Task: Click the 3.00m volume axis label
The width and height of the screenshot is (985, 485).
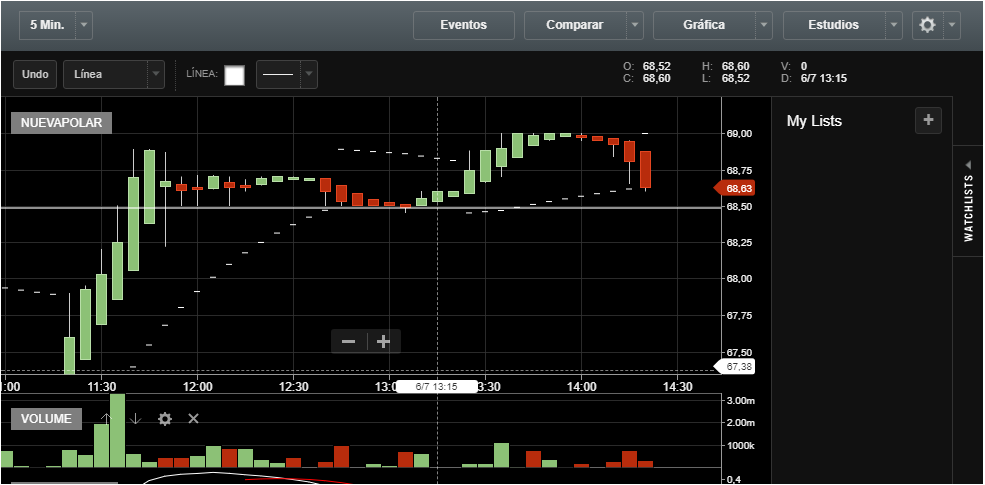Action: pyautogui.click(x=740, y=401)
